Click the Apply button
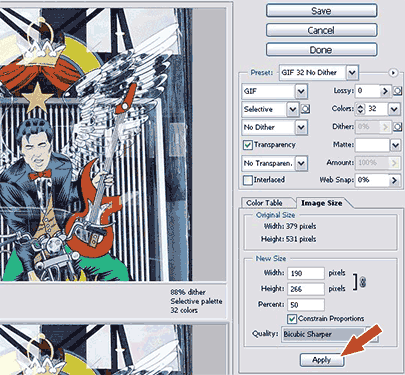The height and width of the screenshot is (375, 405). tap(322, 360)
